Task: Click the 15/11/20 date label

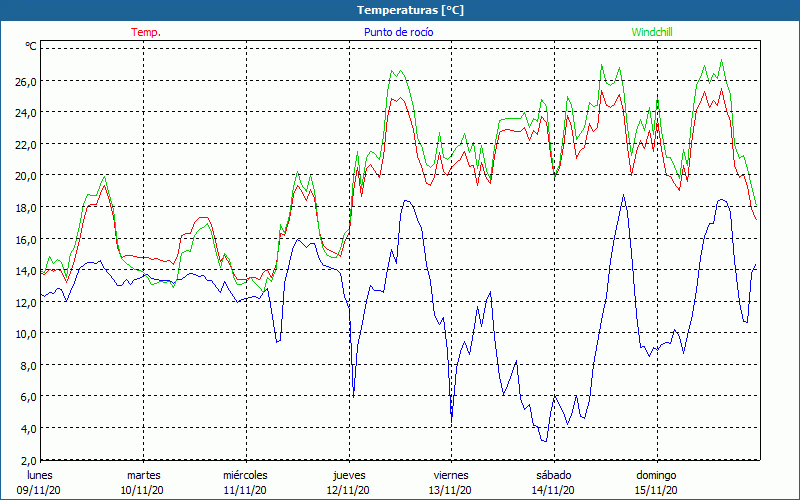Action: pos(656,491)
